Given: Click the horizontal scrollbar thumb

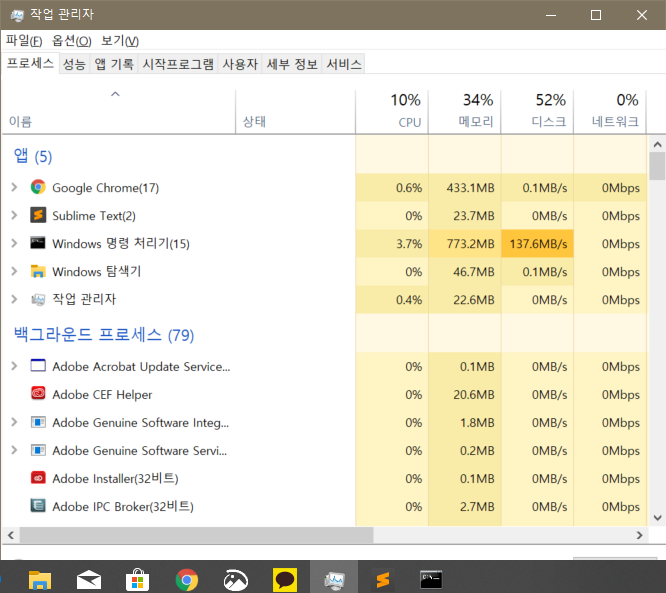Looking at the screenshot, I should point(196,535).
